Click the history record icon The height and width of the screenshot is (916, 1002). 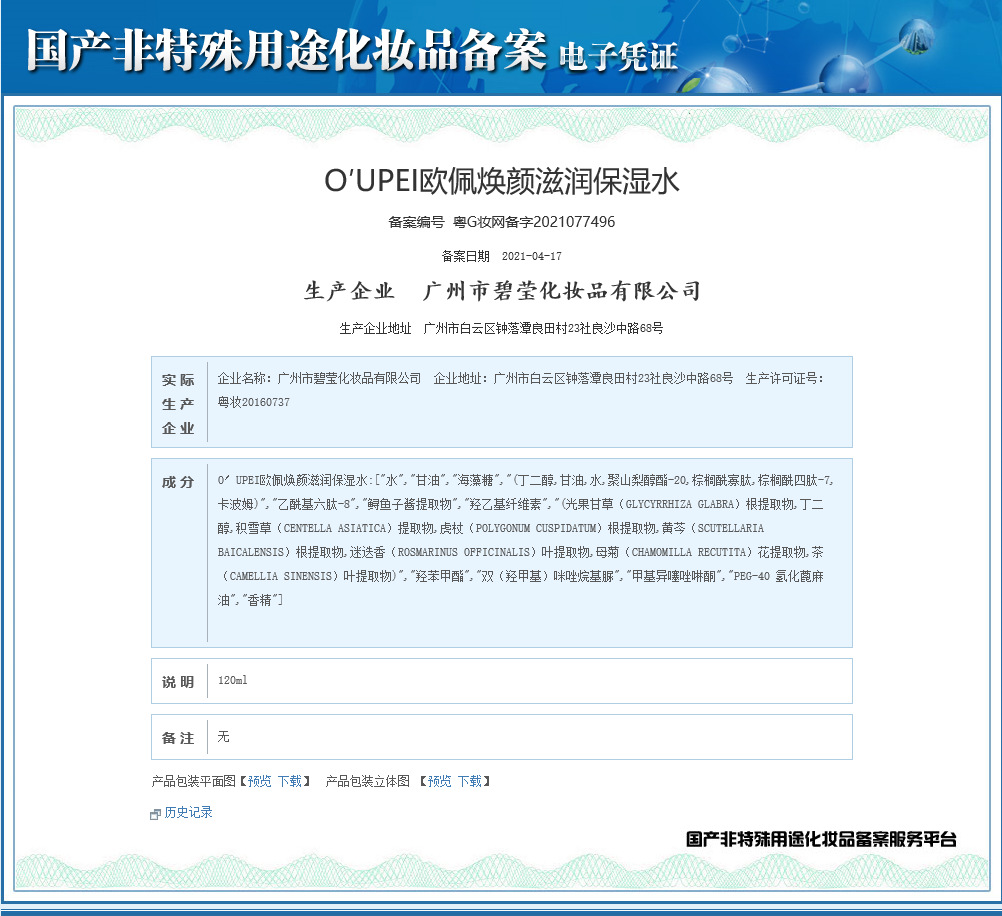click(x=155, y=814)
